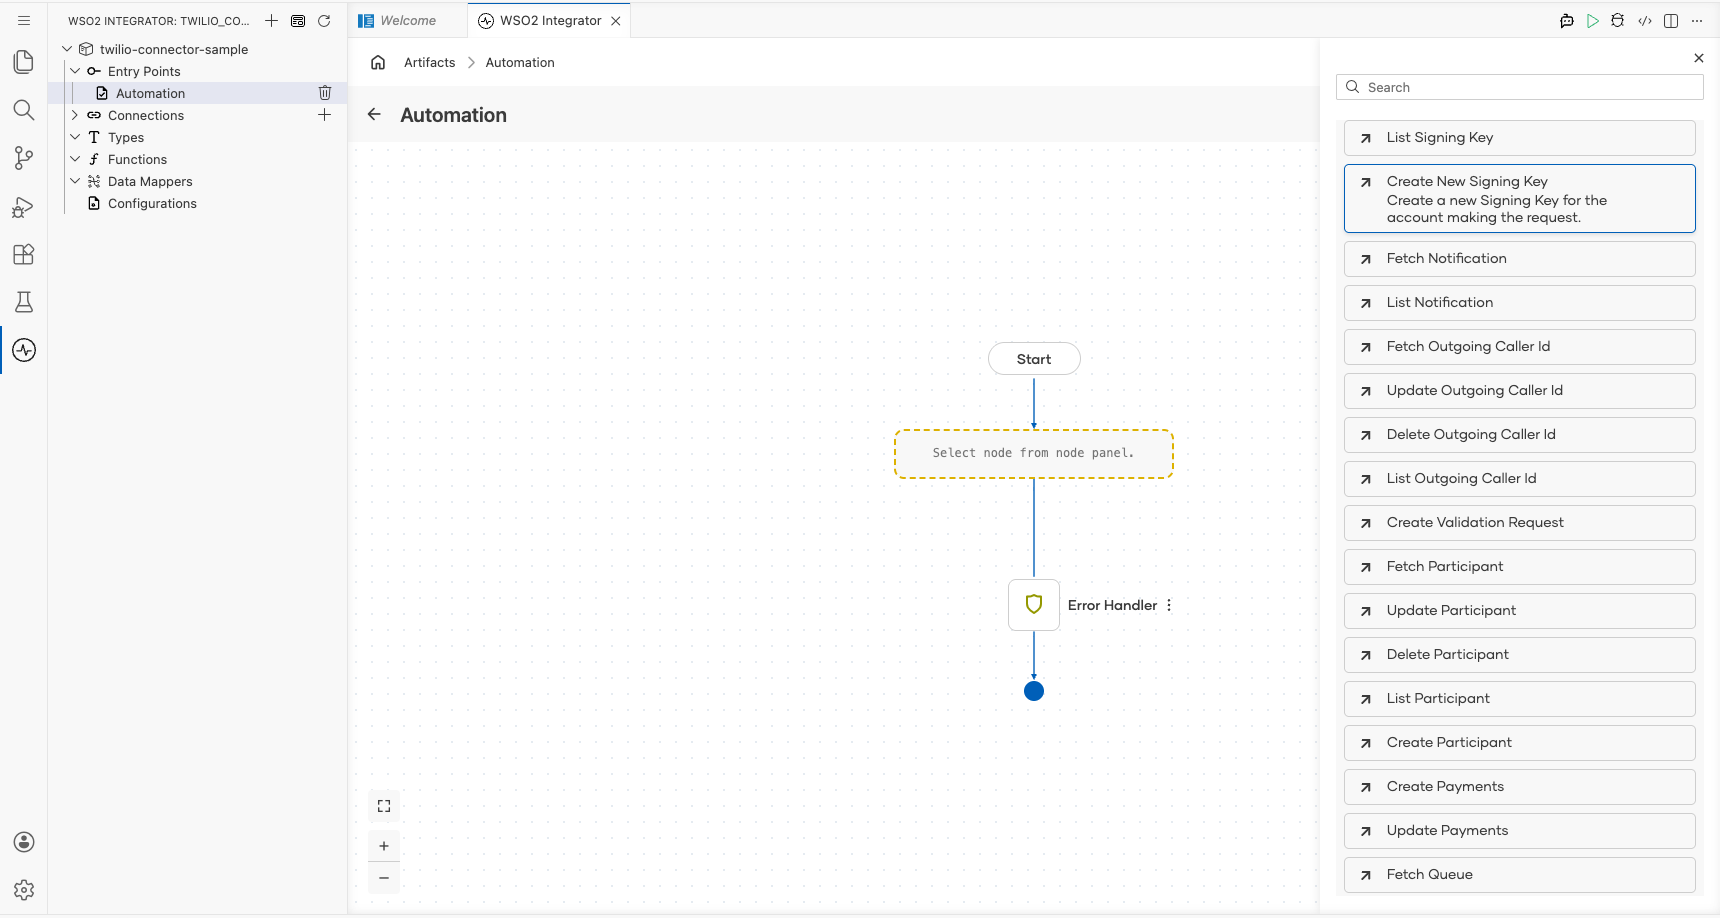Click Automation breadcrumb item
Image resolution: width=1720 pixels, height=918 pixels.
pos(520,62)
